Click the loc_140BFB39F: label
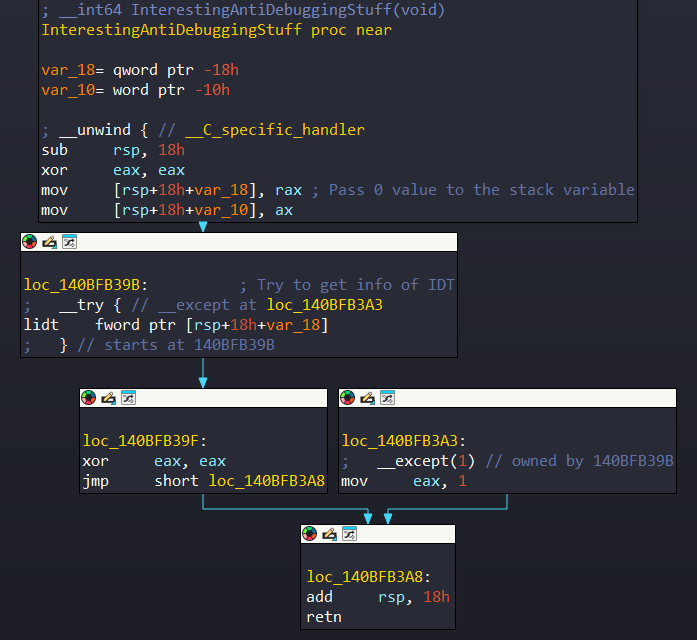The image size is (697, 640). tap(144, 440)
